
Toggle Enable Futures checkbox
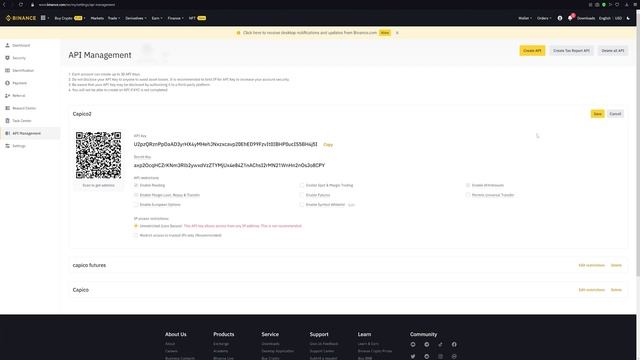point(302,195)
